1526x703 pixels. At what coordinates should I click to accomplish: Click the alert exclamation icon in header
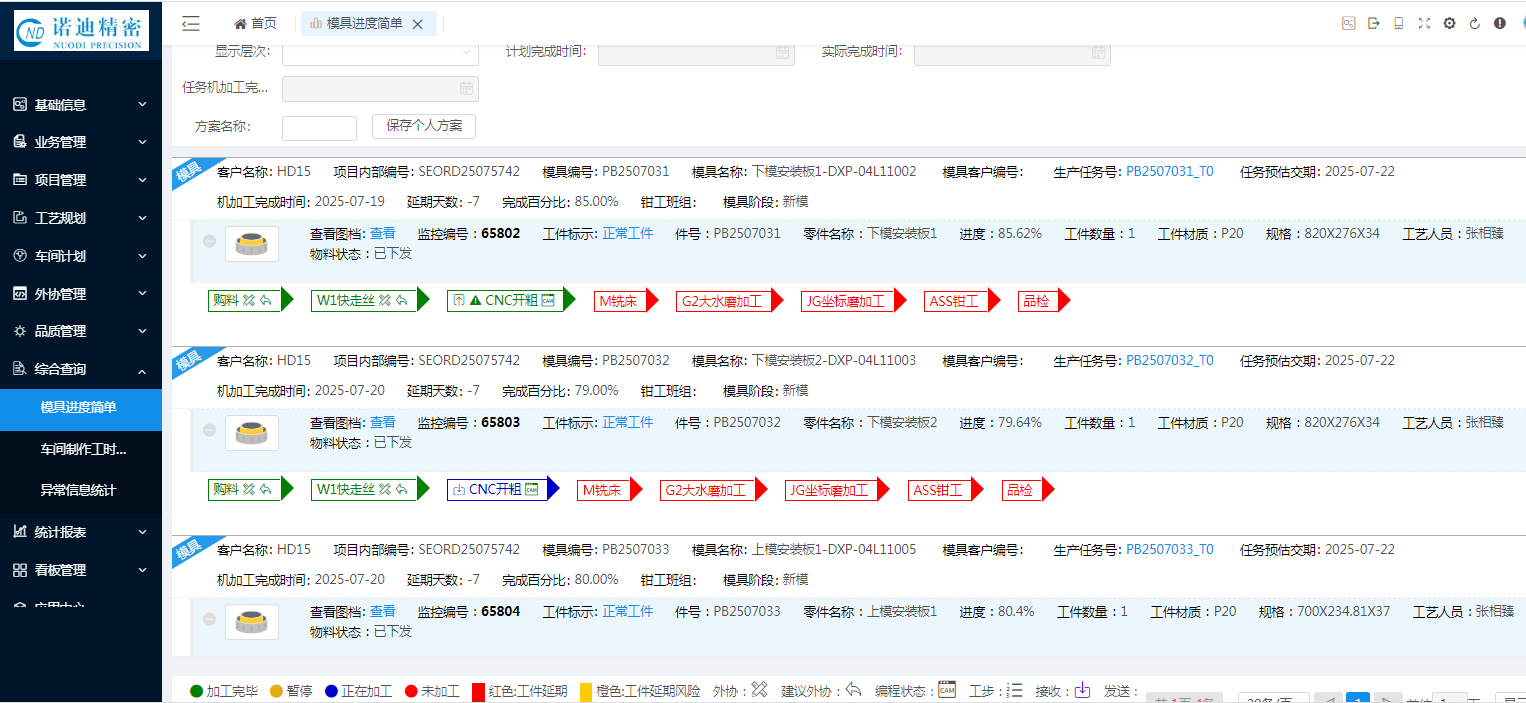click(x=1500, y=23)
